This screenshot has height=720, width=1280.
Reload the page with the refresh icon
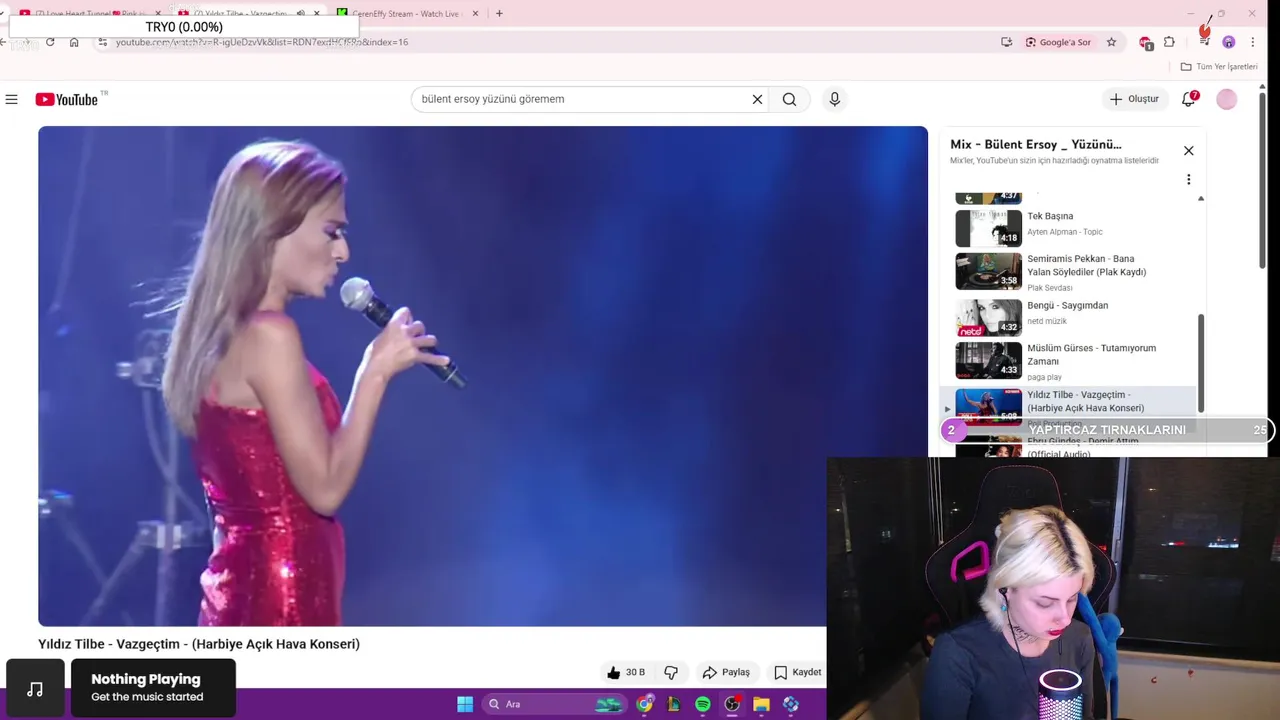(x=50, y=42)
